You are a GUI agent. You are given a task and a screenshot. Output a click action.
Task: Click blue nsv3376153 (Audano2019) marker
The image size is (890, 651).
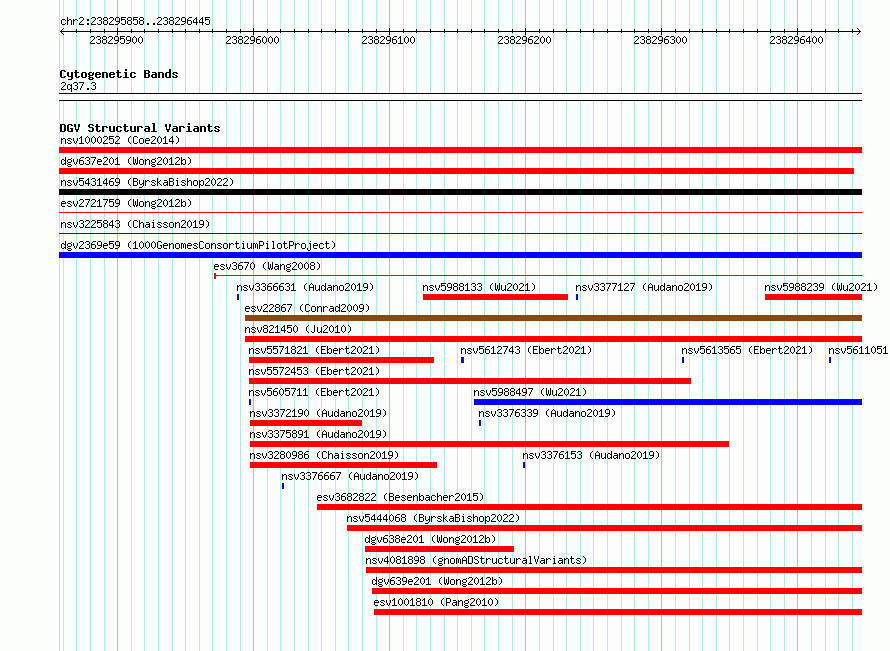click(524, 465)
